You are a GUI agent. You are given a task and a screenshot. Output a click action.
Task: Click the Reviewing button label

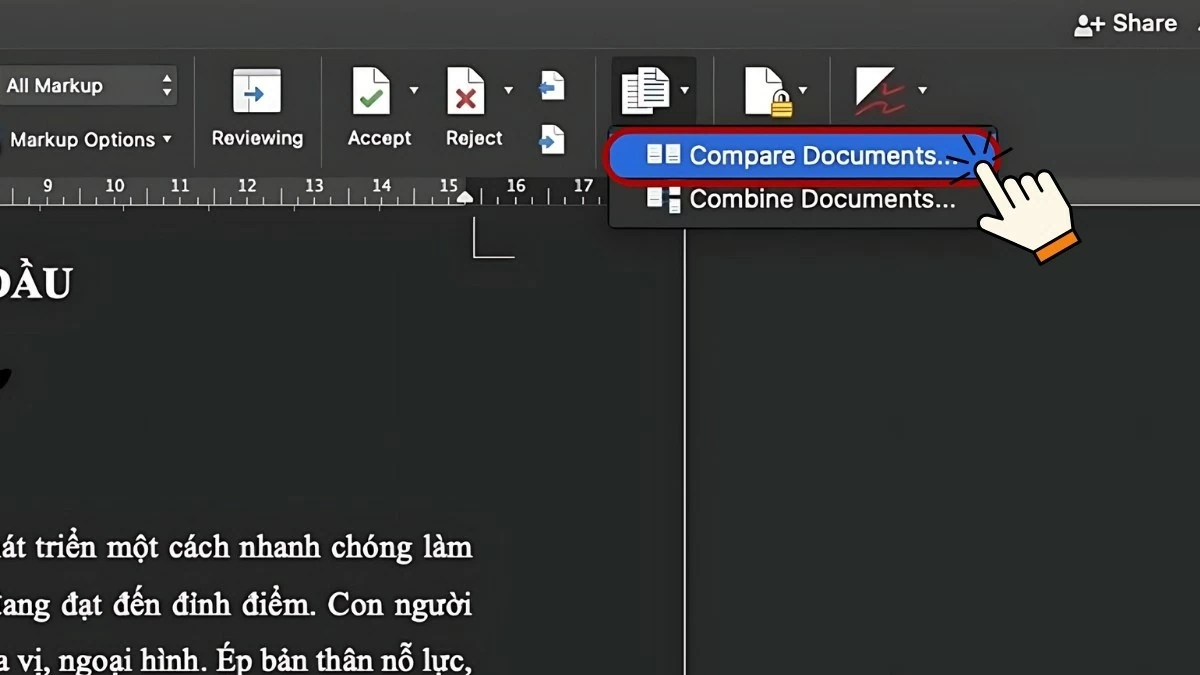[x=256, y=140]
